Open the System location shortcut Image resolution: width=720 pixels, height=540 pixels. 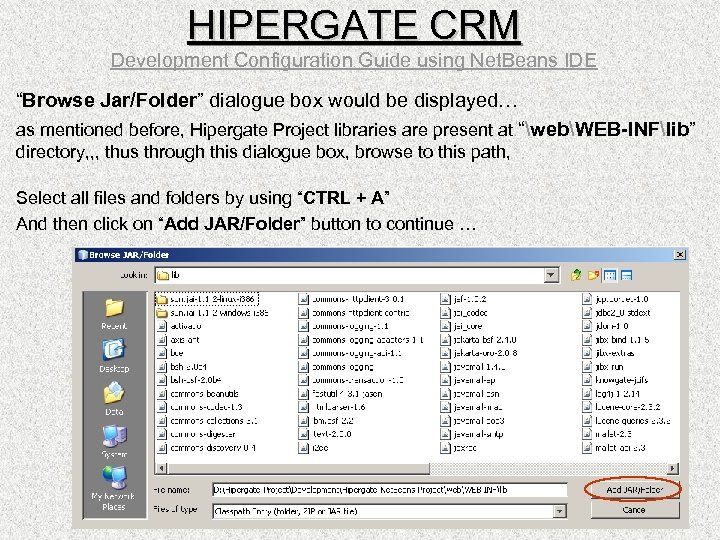point(114,441)
